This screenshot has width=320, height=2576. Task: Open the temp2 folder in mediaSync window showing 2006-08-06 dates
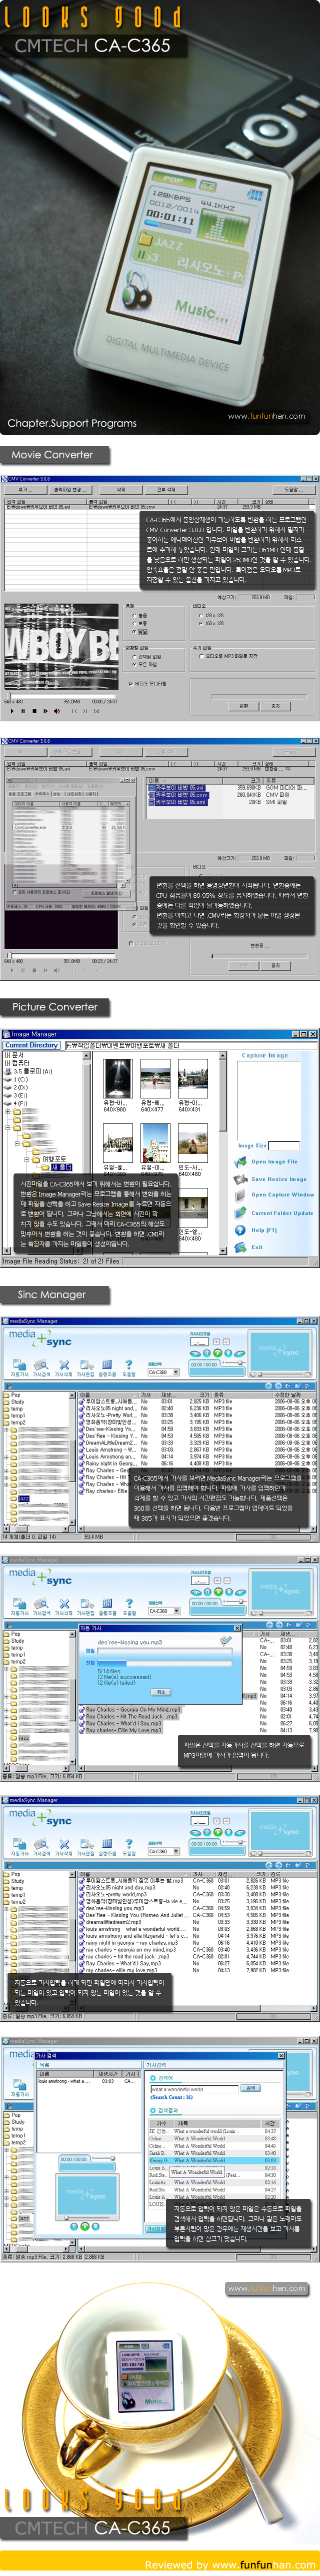[17, 1423]
